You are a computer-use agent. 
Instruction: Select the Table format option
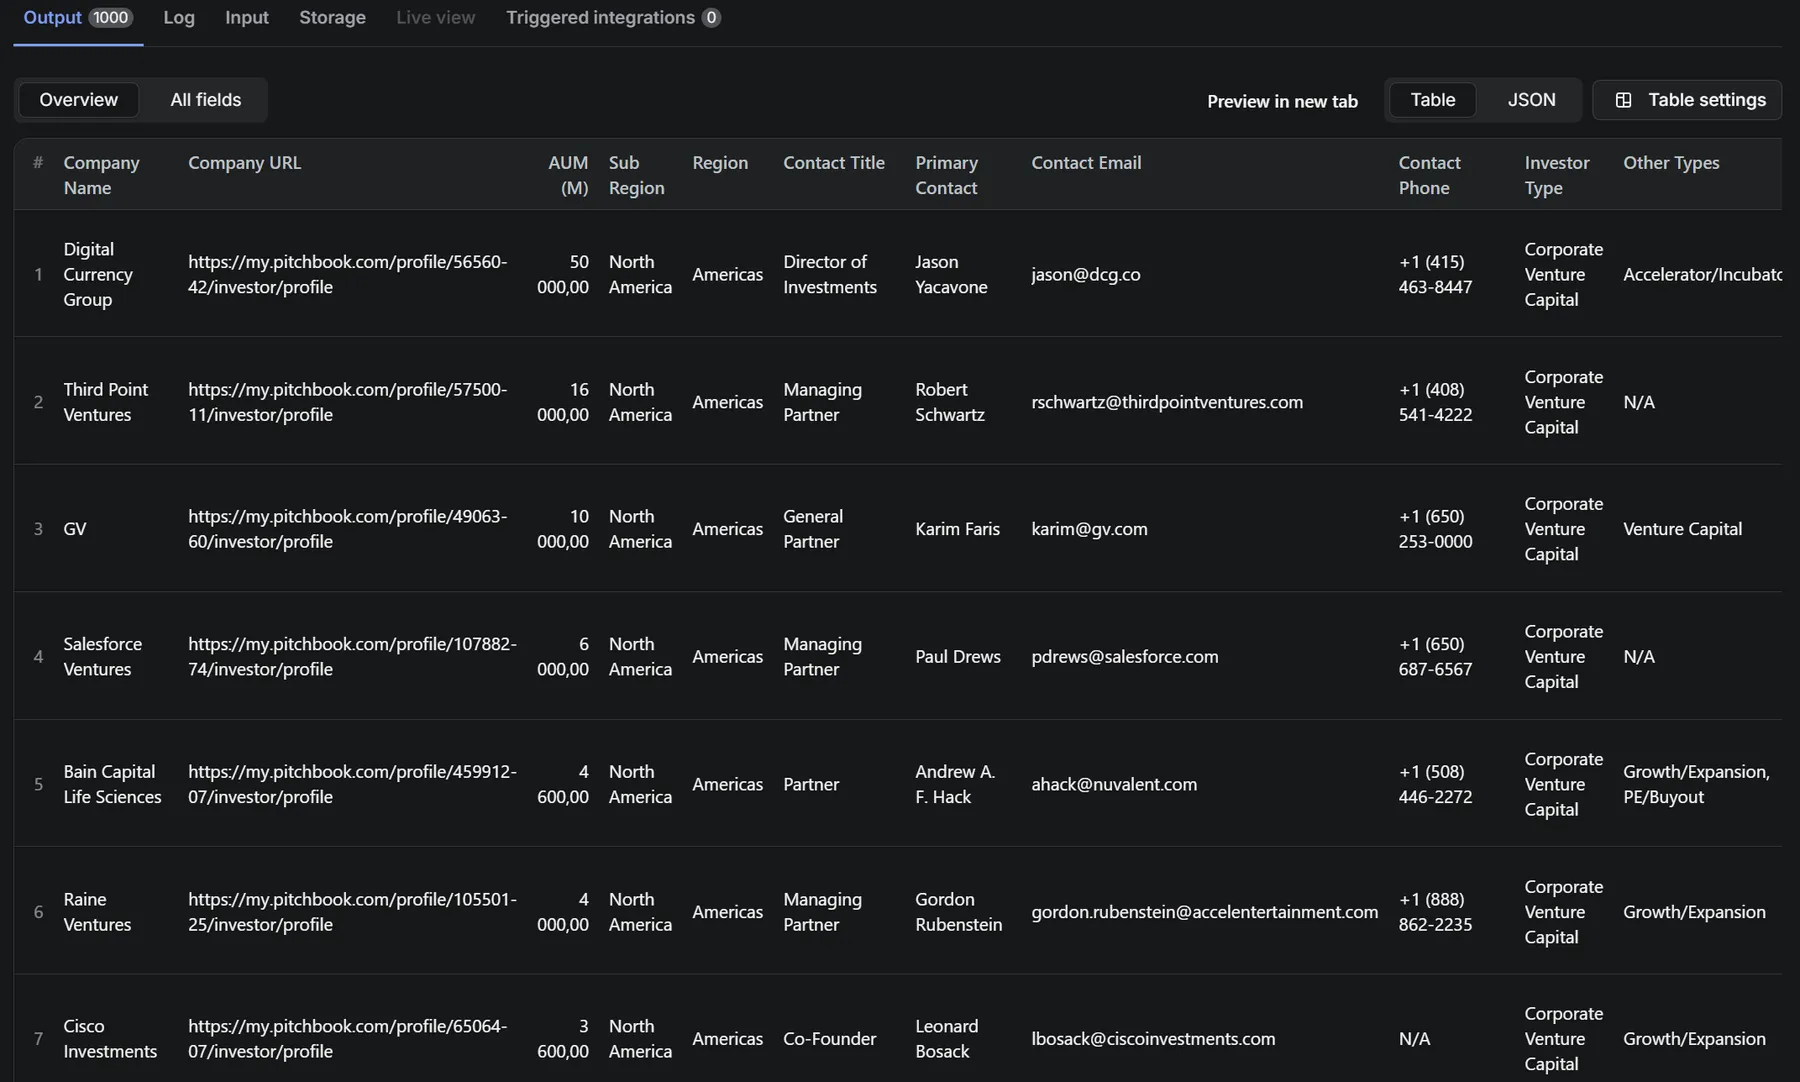(1432, 100)
